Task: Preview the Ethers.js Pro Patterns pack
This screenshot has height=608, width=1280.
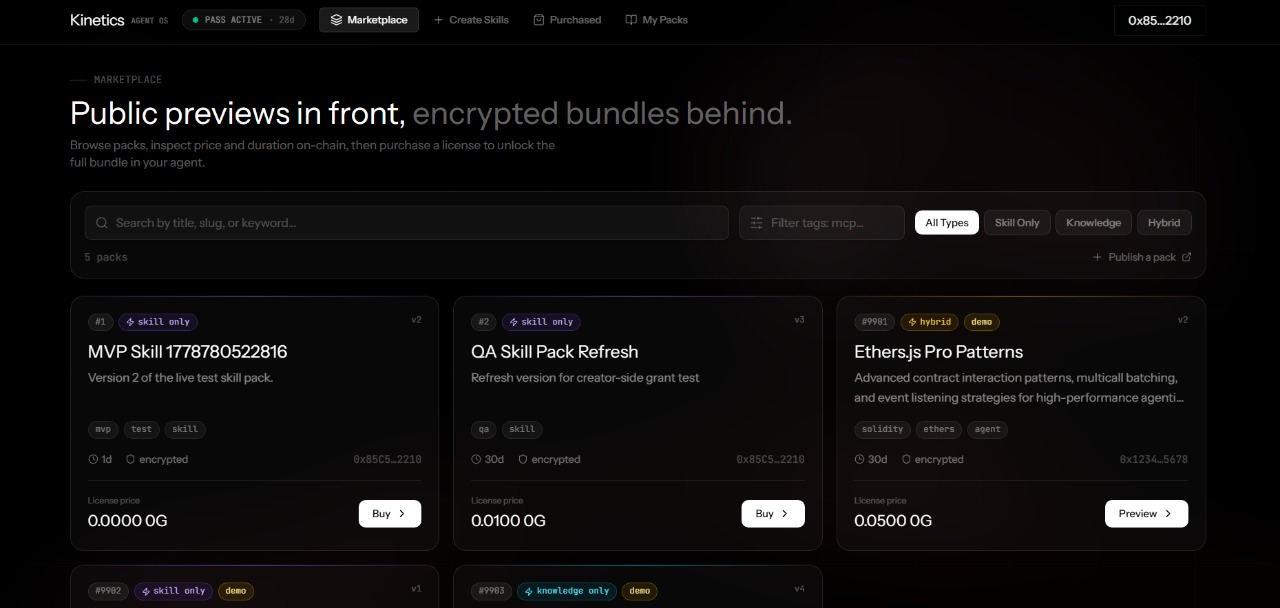Action: coord(1146,513)
